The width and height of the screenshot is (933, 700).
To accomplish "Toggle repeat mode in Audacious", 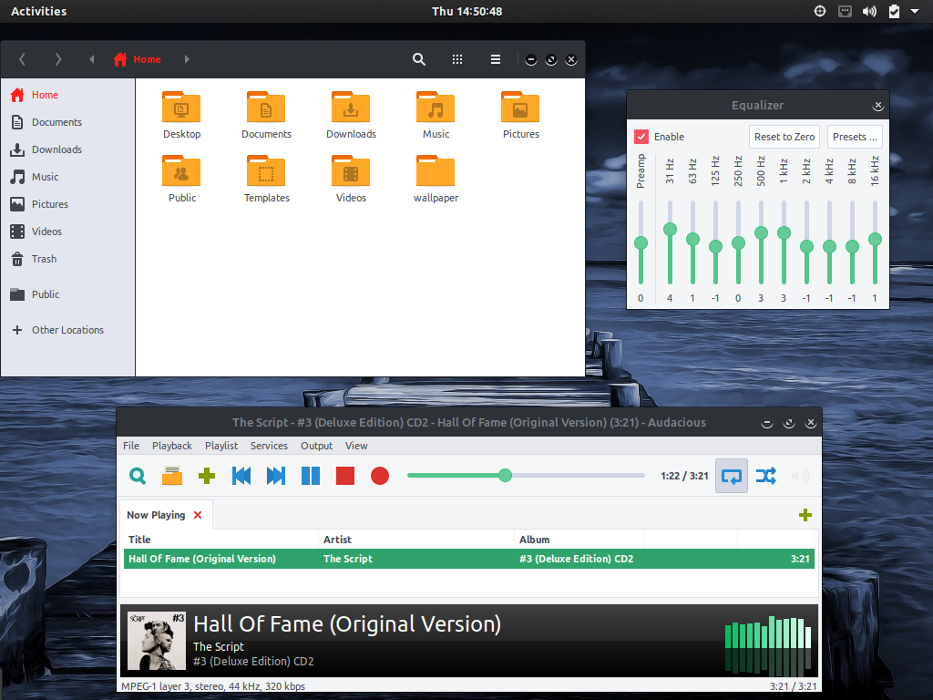I will pyautogui.click(x=731, y=476).
